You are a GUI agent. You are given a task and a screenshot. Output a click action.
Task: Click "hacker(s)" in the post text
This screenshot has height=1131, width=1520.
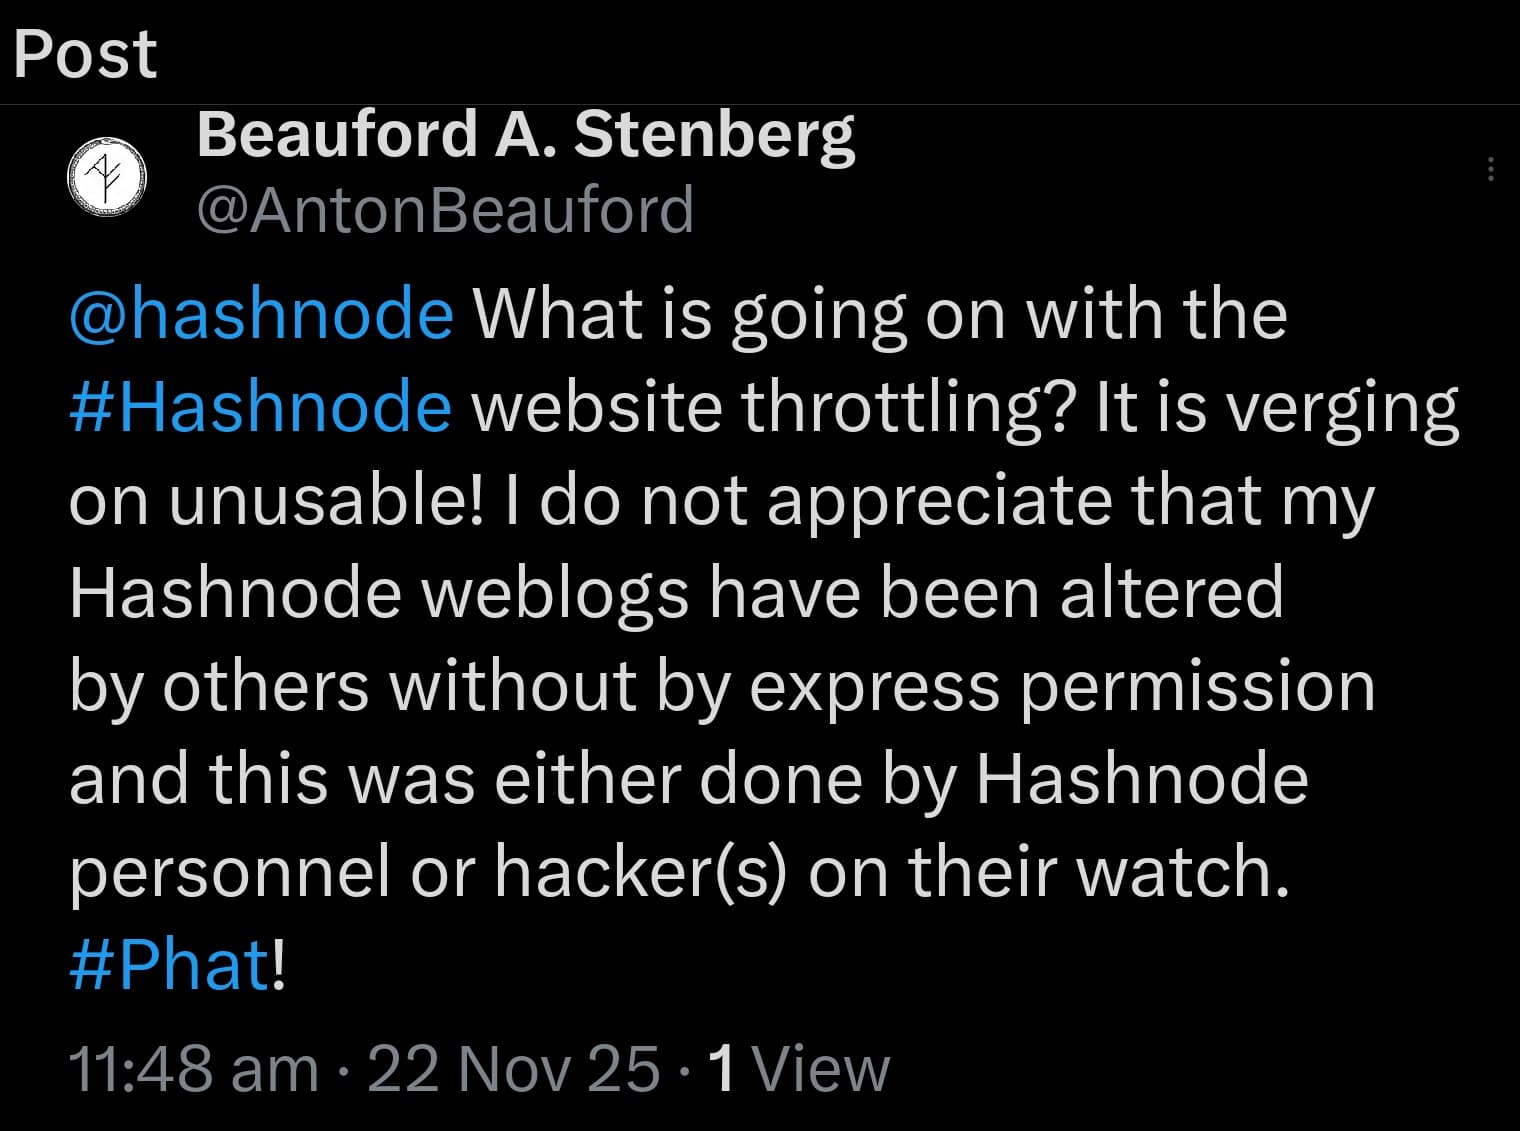click(x=640, y=871)
